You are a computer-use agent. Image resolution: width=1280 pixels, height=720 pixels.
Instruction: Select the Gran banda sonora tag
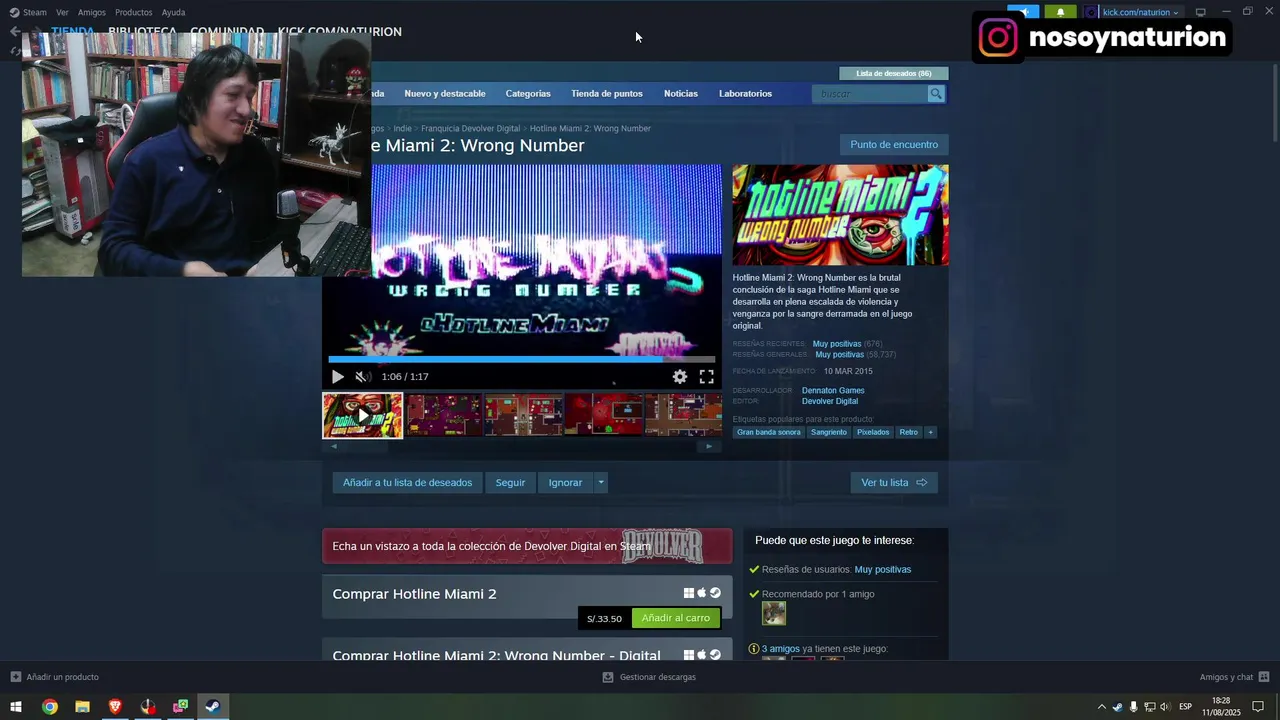769,432
